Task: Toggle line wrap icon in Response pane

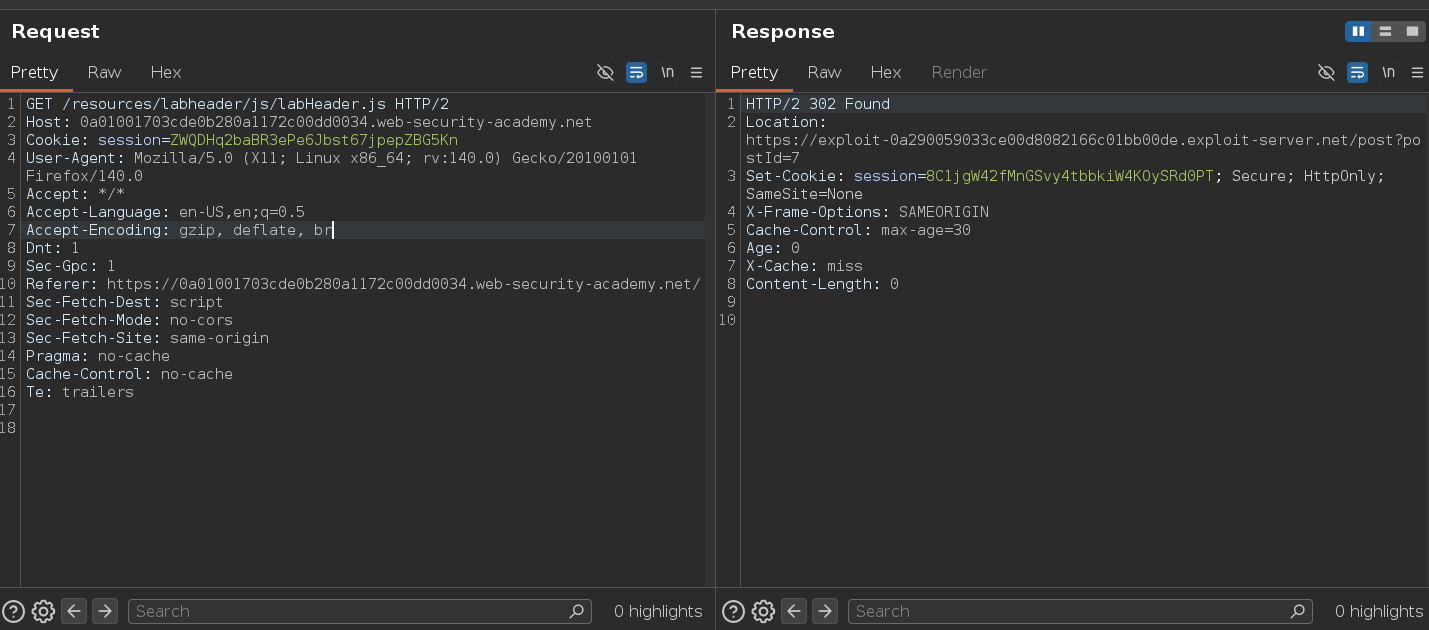Action: (x=1357, y=72)
